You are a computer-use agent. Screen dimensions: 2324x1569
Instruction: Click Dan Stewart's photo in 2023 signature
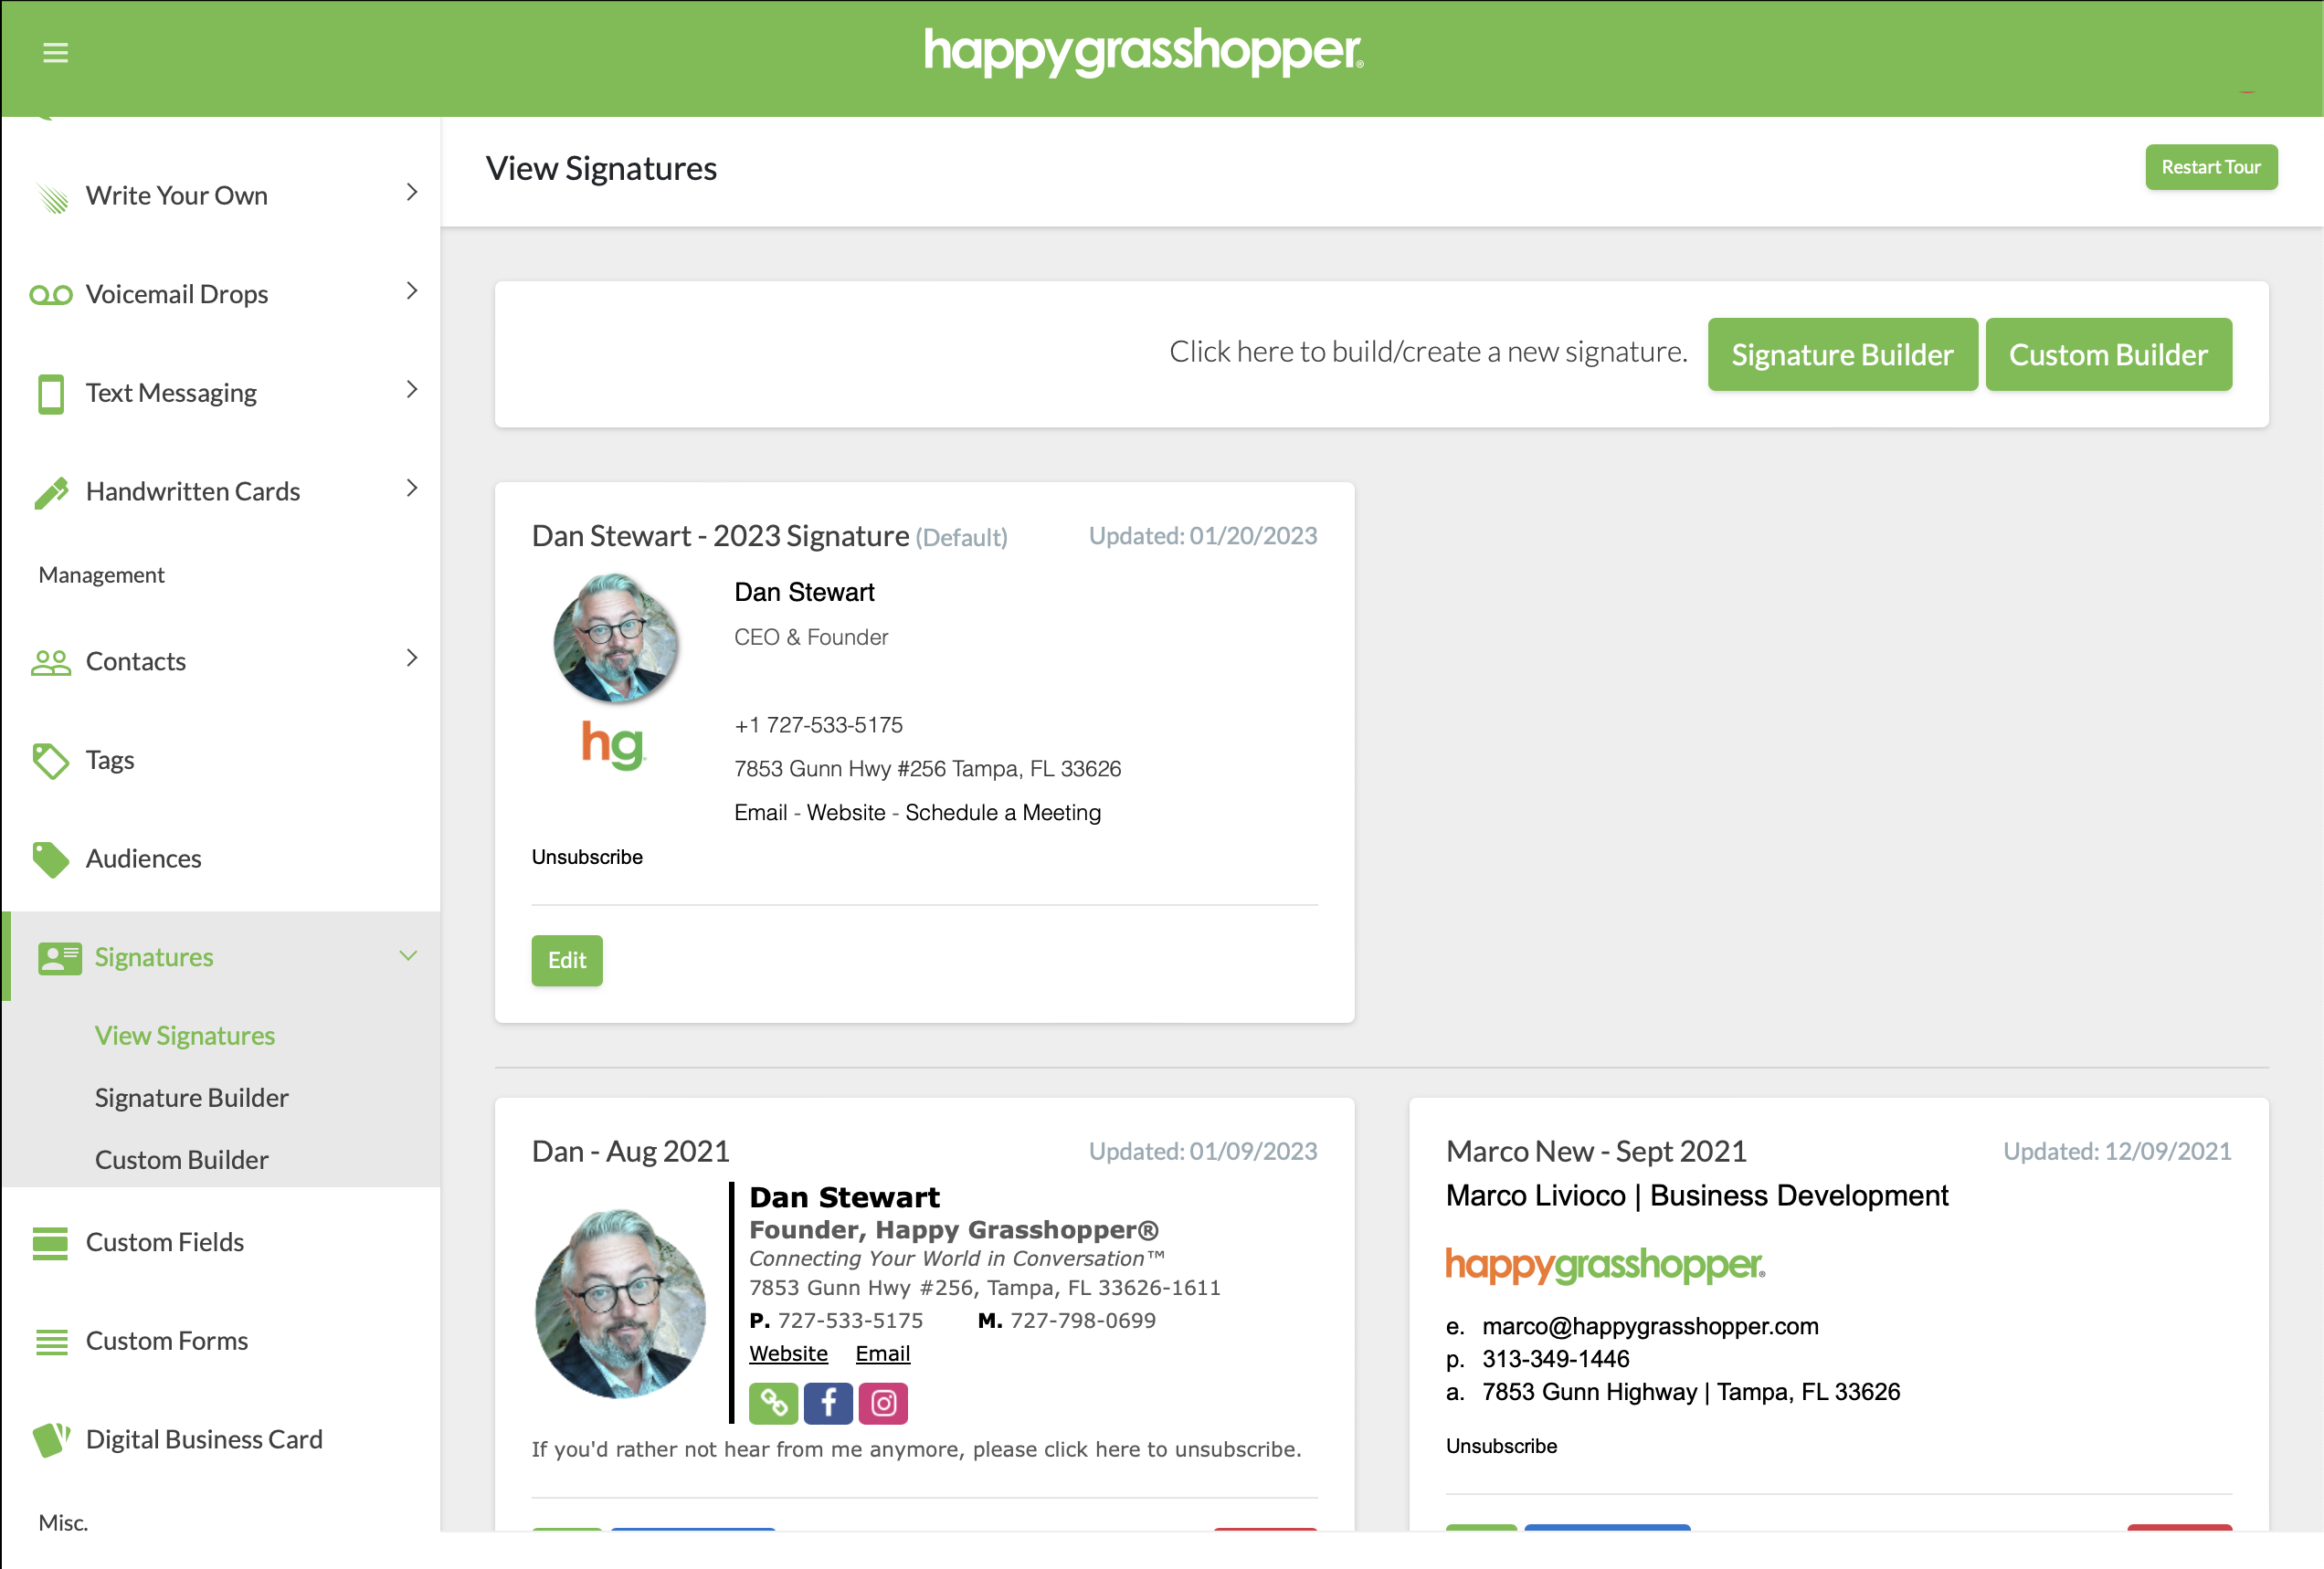(616, 638)
